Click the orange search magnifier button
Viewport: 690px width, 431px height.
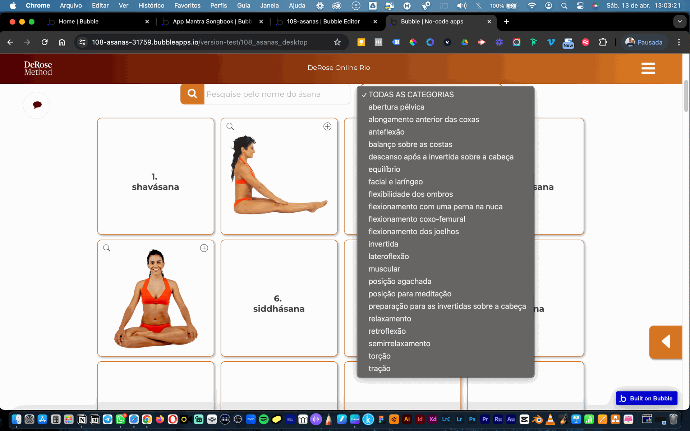tap(192, 94)
